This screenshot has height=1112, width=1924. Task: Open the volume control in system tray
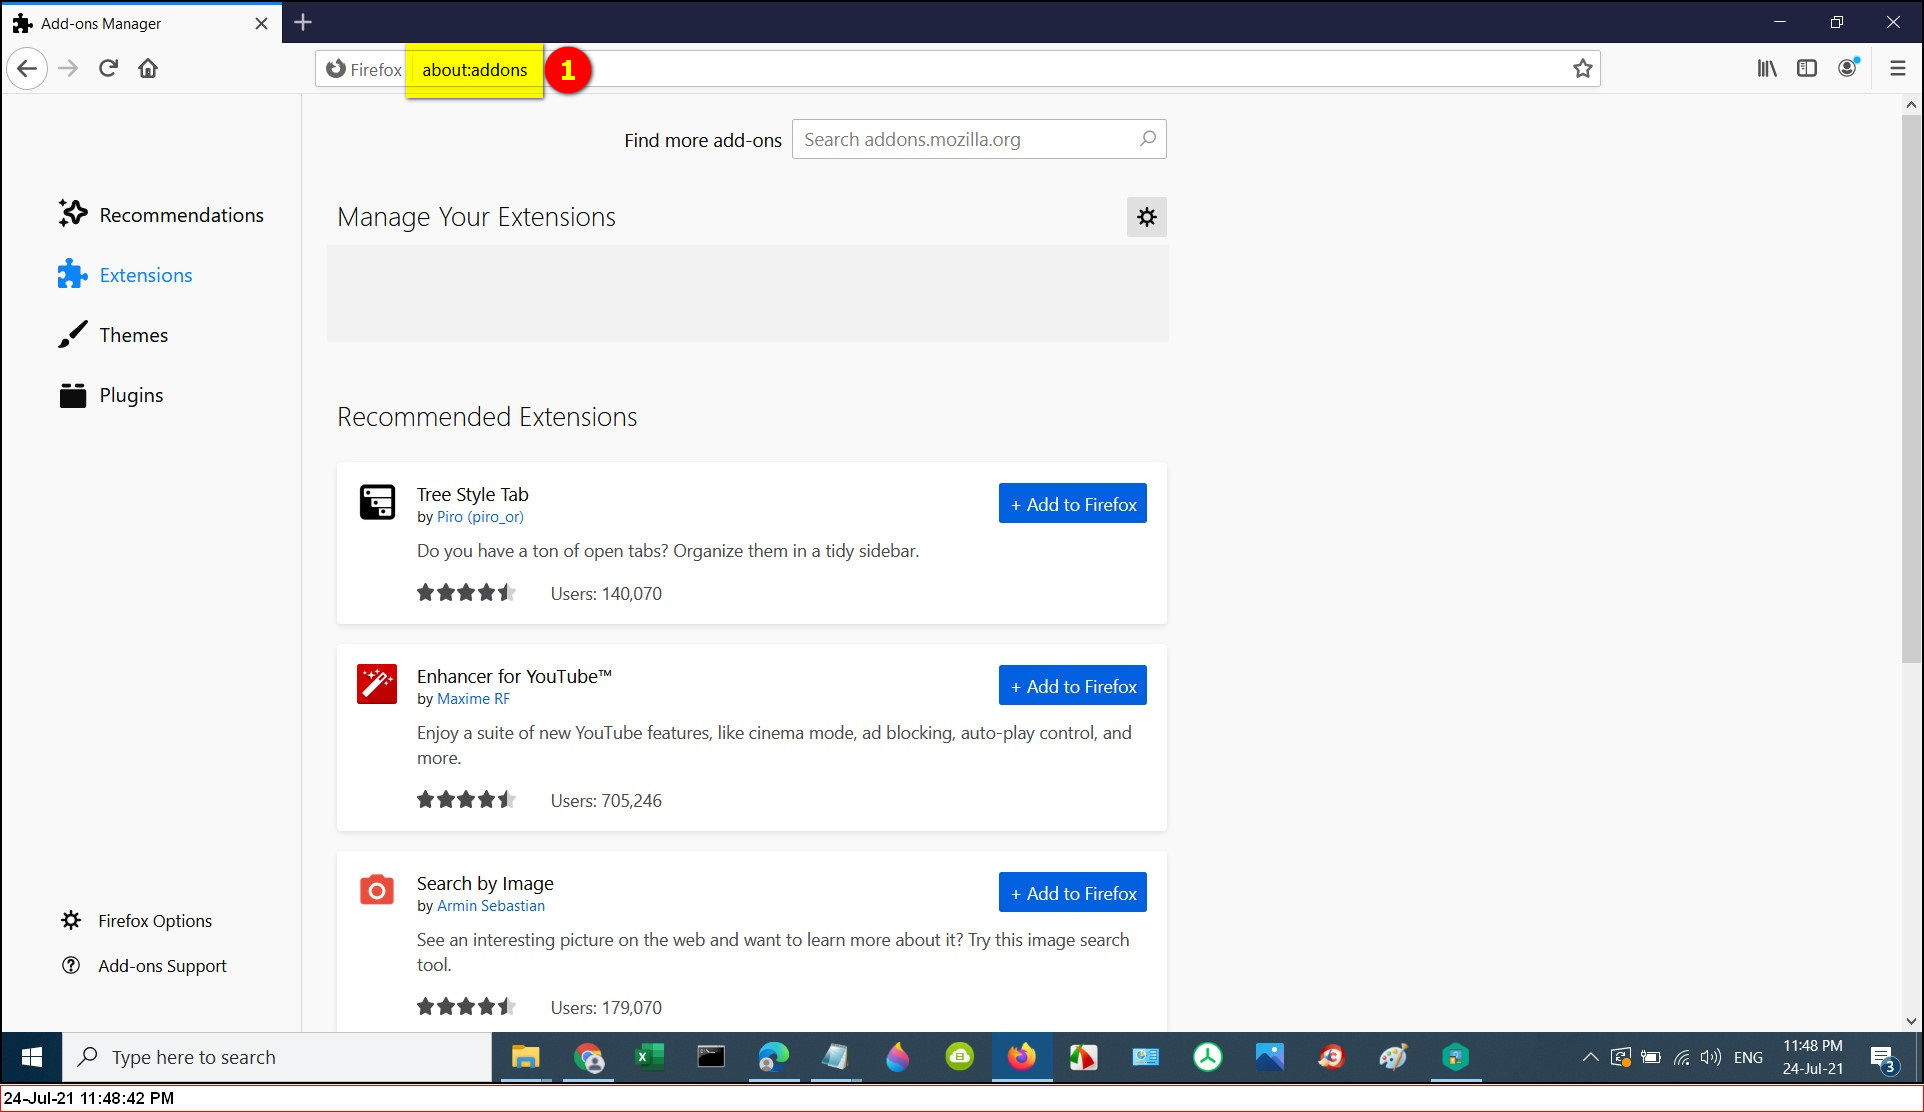[x=1711, y=1057]
